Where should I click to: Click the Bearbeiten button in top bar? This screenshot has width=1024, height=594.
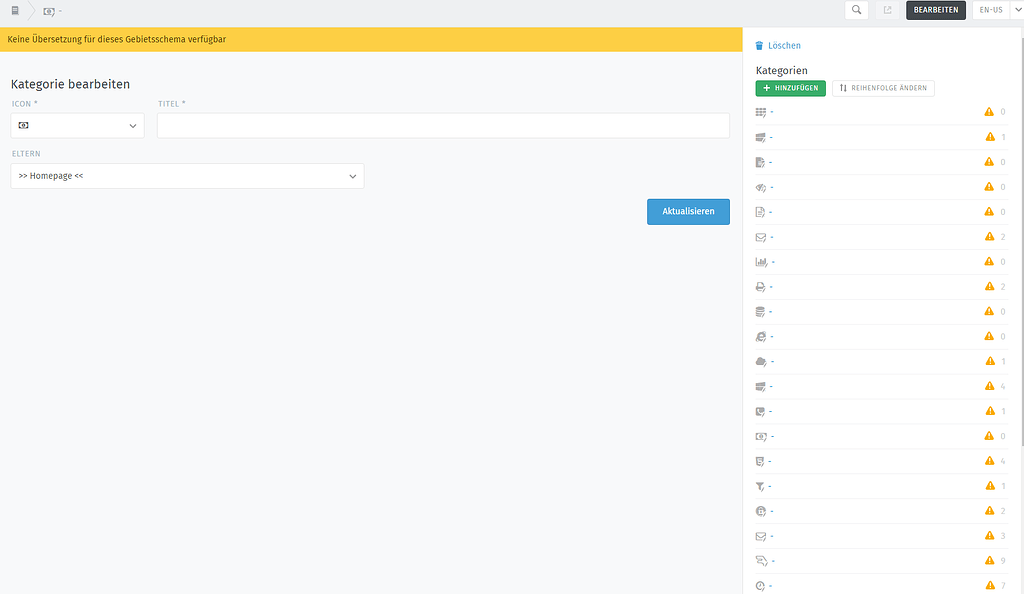tap(936, 10)
